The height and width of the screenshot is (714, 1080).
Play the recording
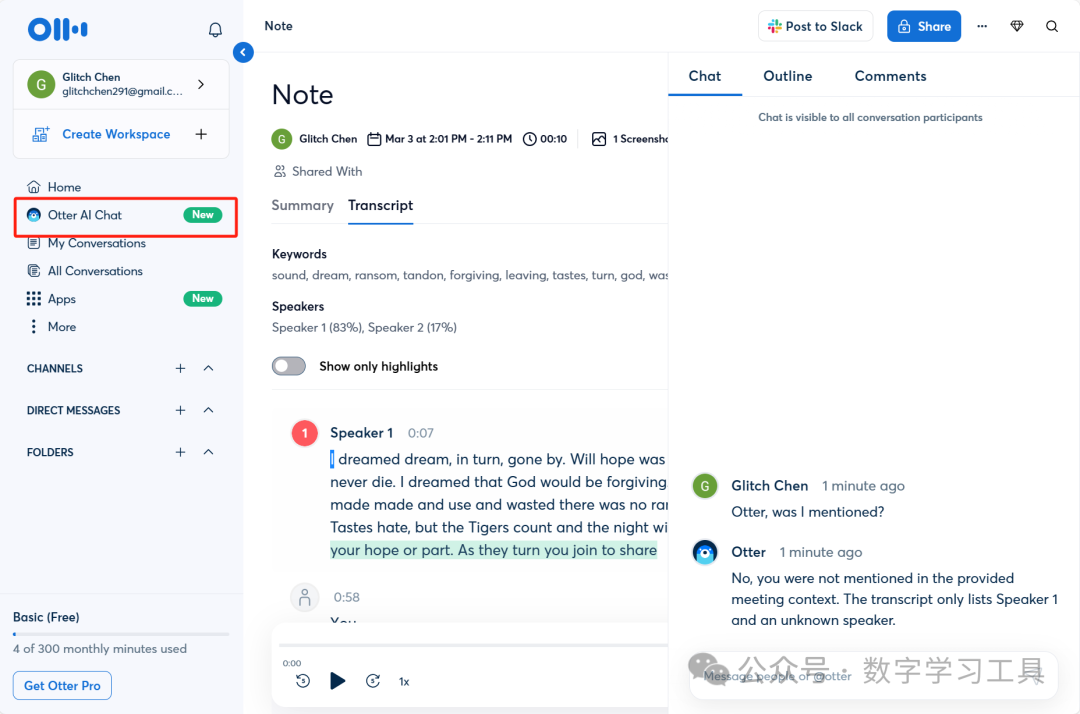click(x=338, y=681)
